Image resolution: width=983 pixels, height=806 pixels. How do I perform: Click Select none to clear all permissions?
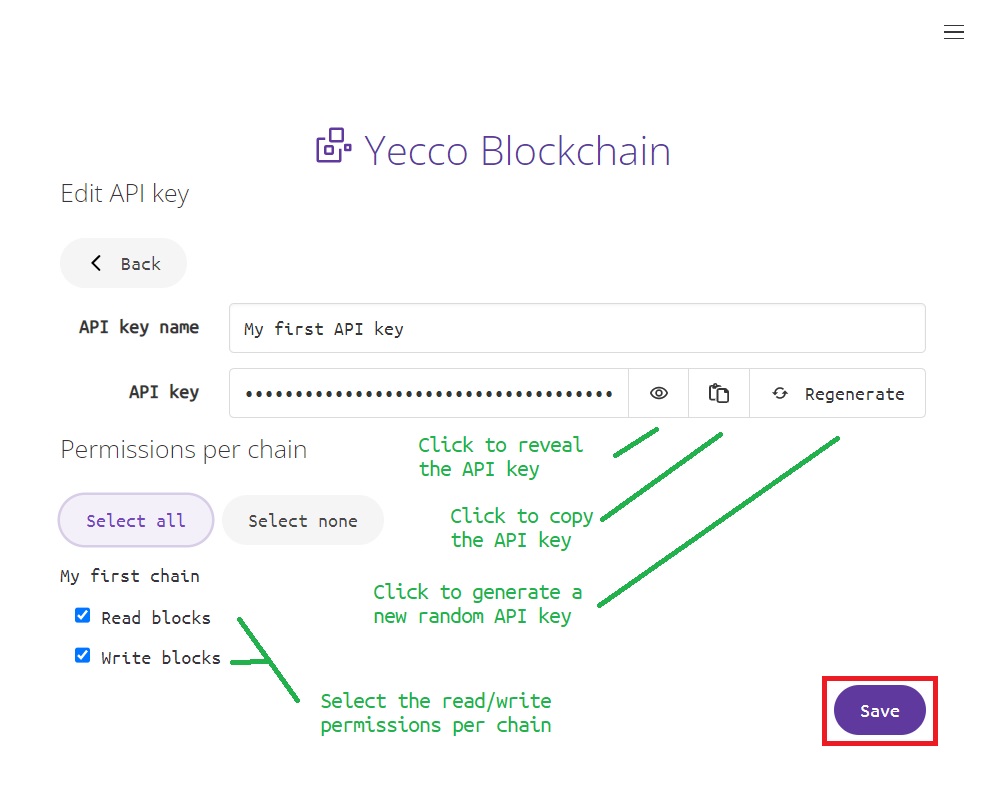tap(303, 520)
